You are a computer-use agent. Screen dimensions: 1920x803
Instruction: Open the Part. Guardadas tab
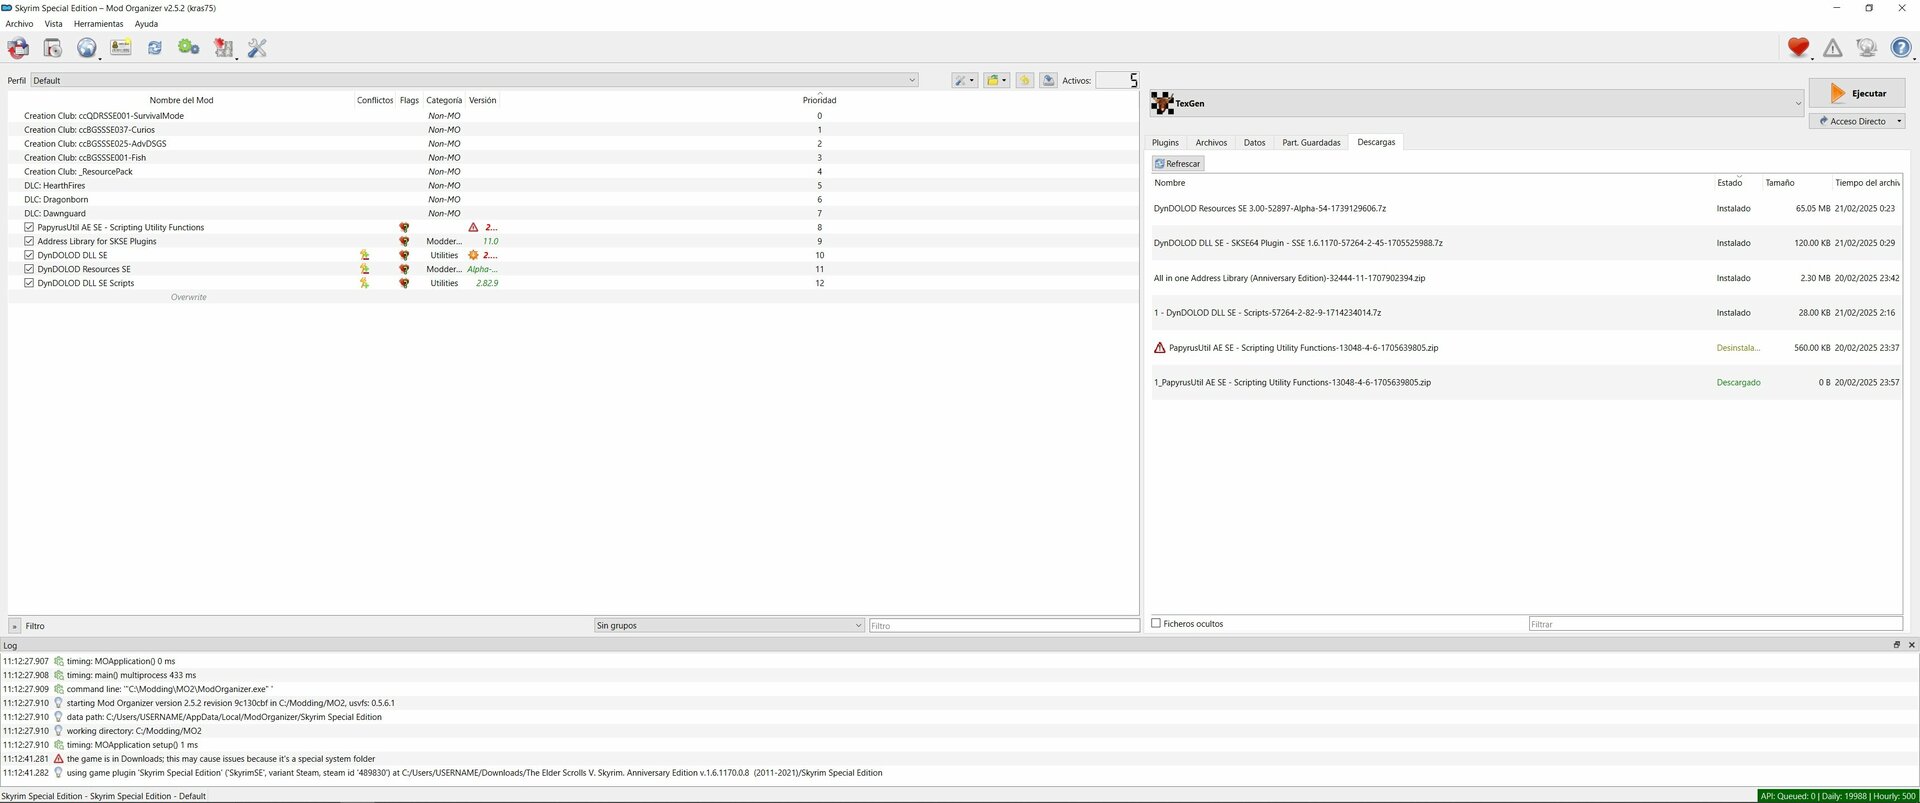coord(1311,142)
